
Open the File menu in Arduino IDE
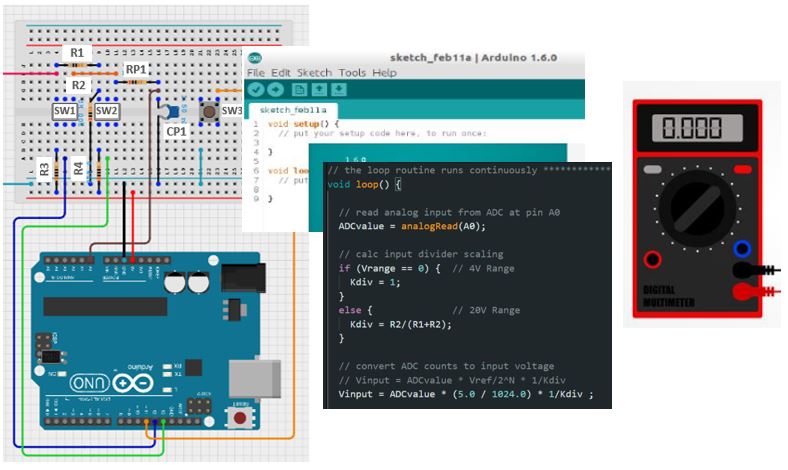coord(256,73)
